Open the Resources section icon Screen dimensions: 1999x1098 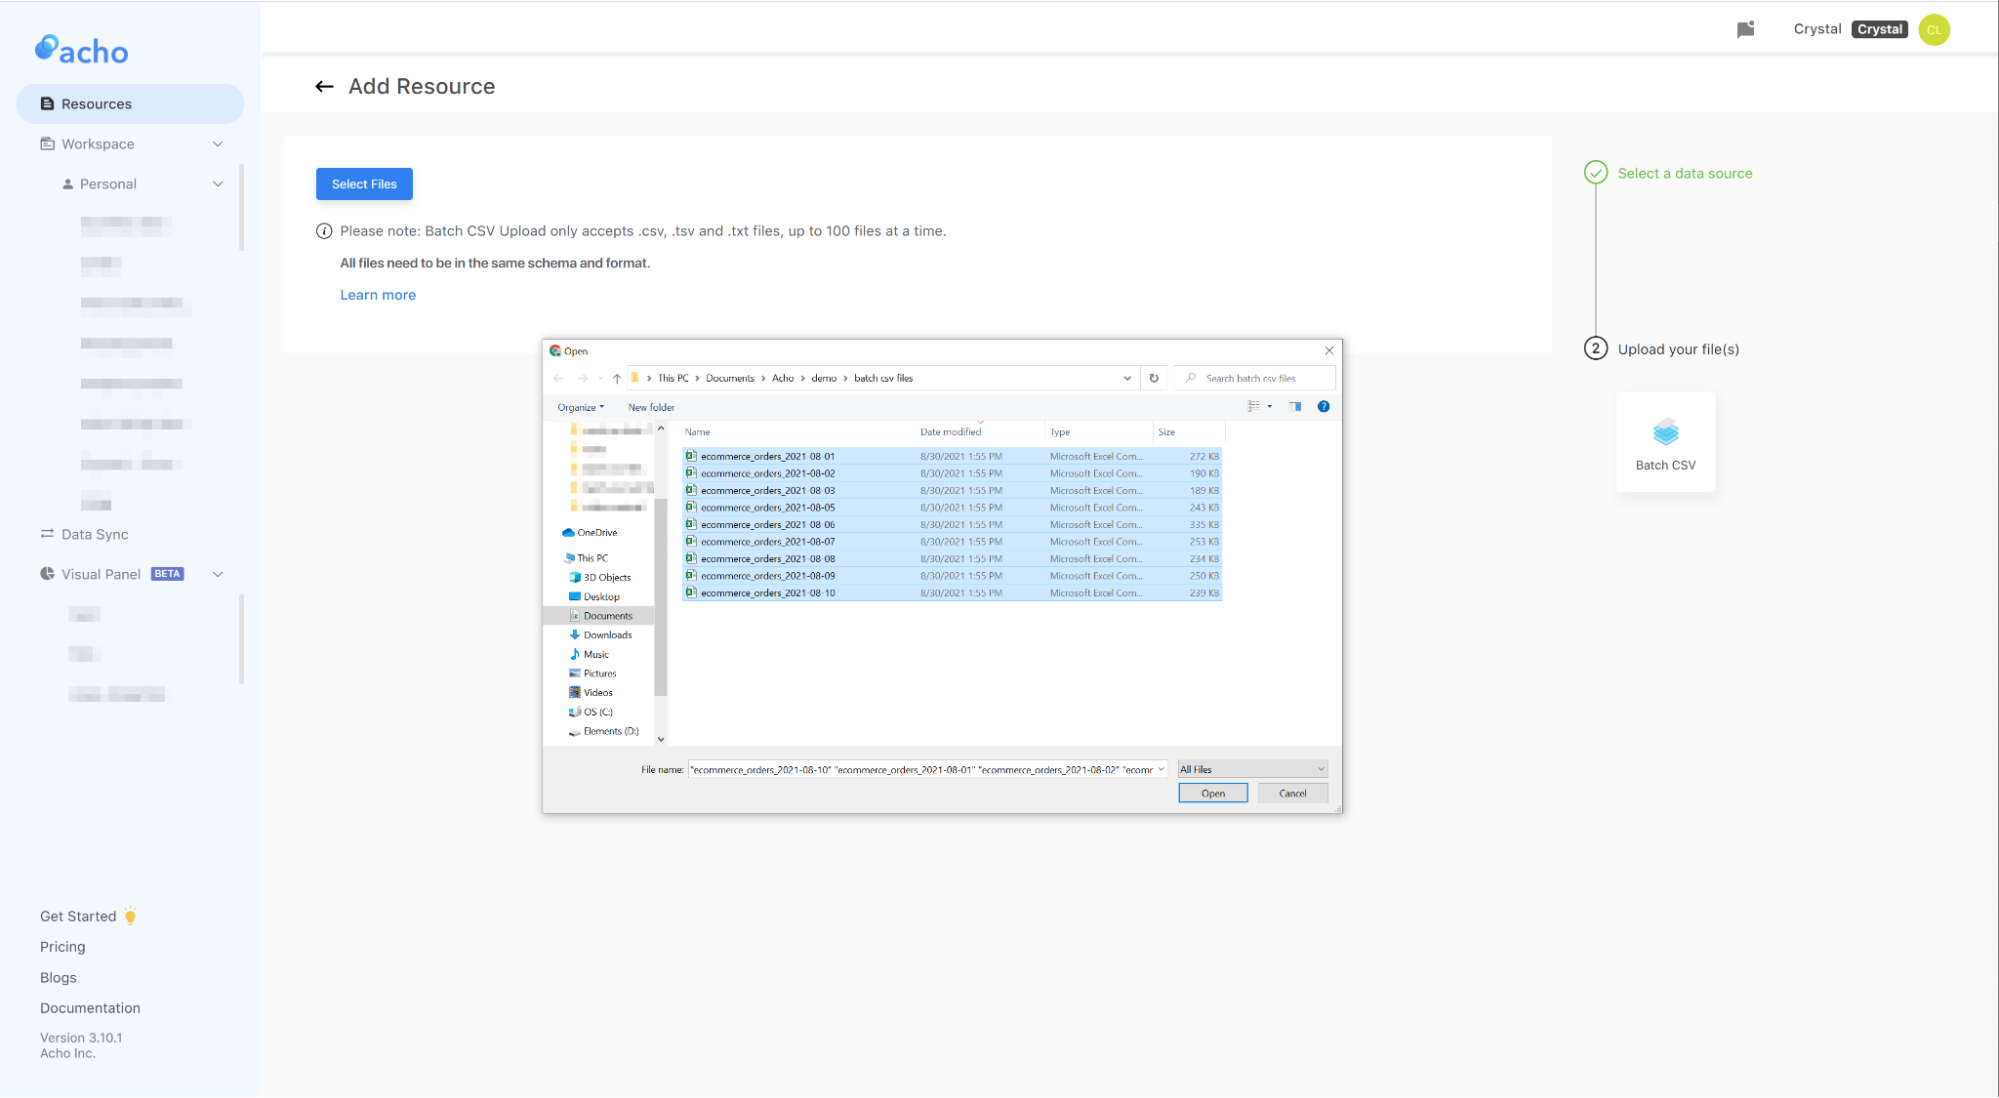click(46, 103)
